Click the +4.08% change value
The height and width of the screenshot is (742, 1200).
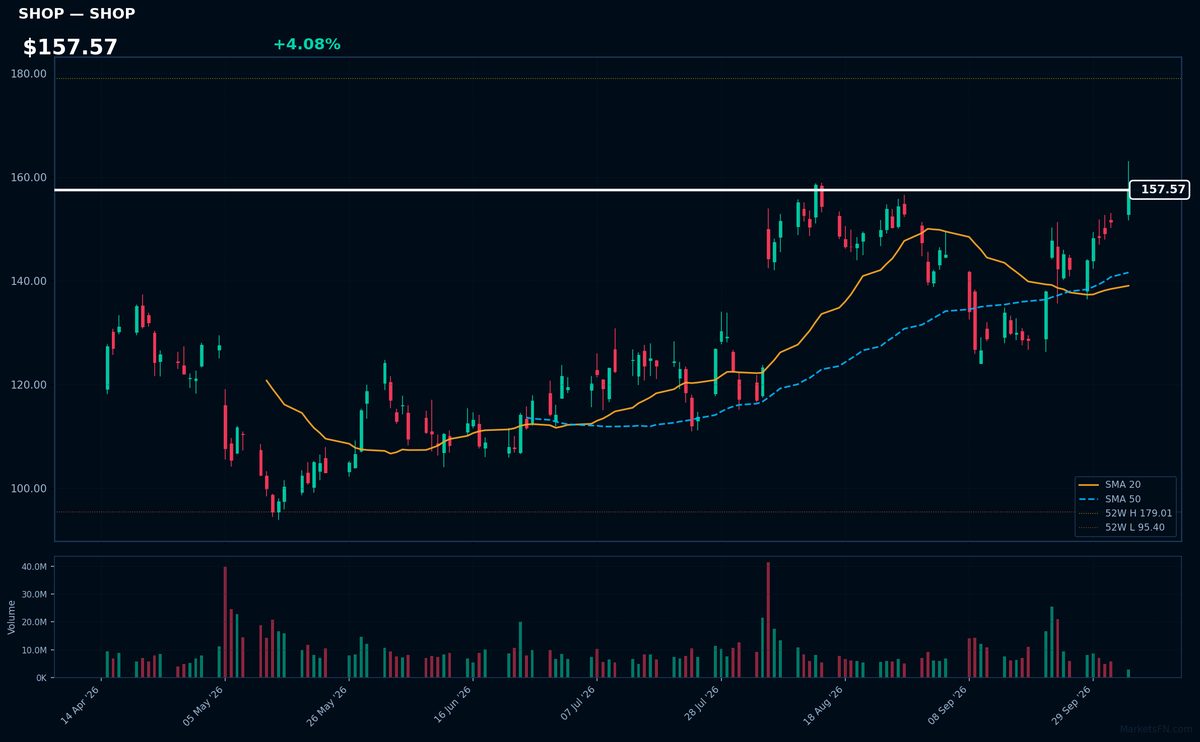307,44
